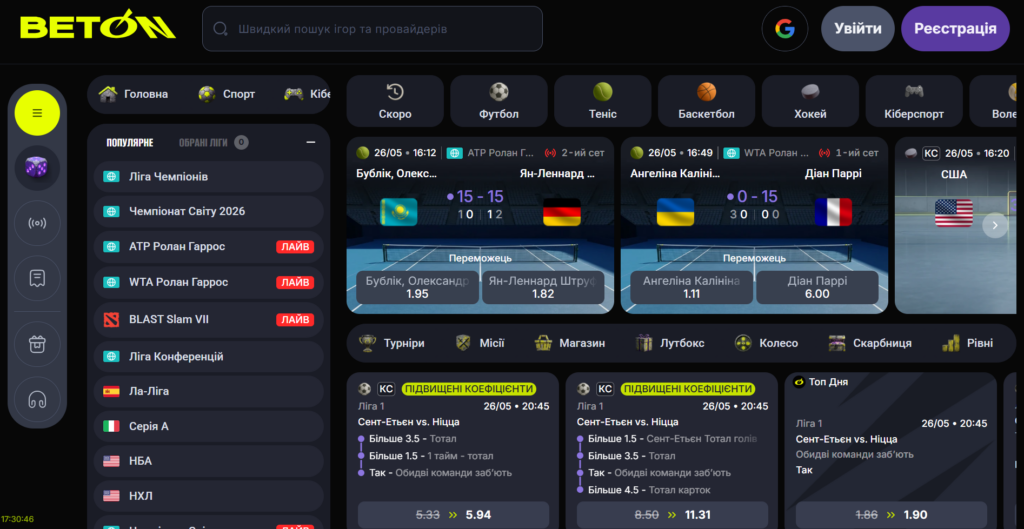Viewport: 1024px width, 529px height.
Task: Switch to Спорт tab
Action: coord(227,94)
